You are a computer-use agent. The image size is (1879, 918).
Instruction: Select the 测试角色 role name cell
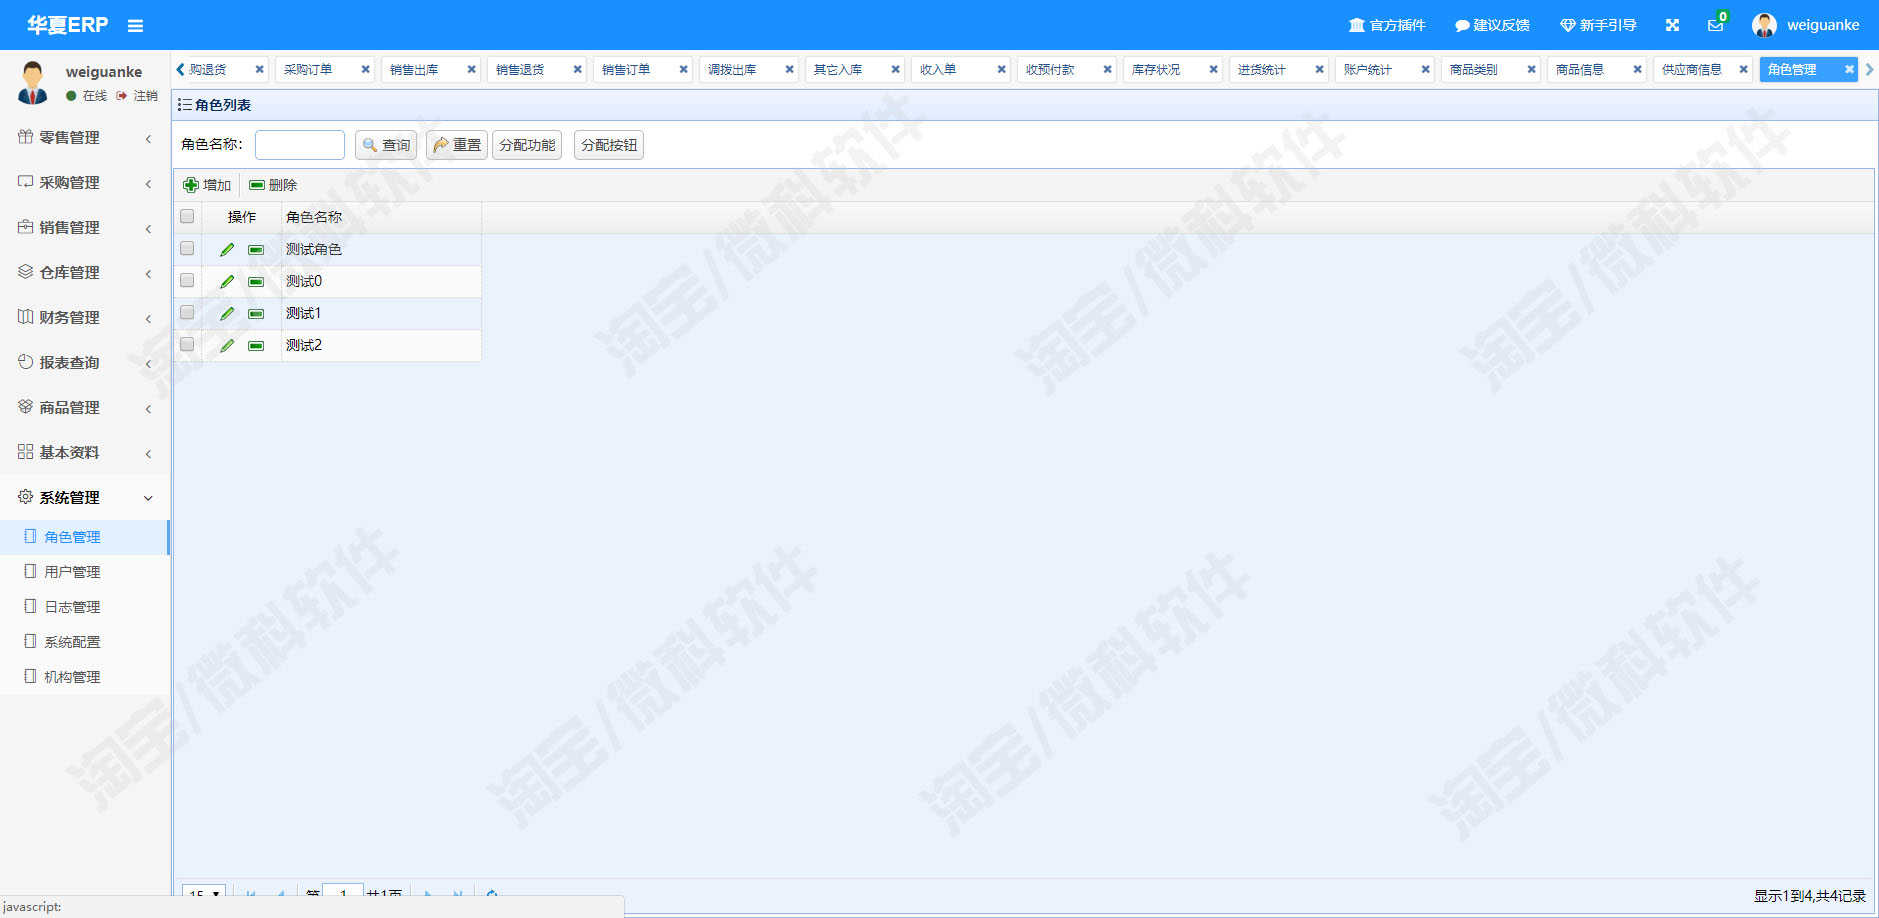(381, 249)
